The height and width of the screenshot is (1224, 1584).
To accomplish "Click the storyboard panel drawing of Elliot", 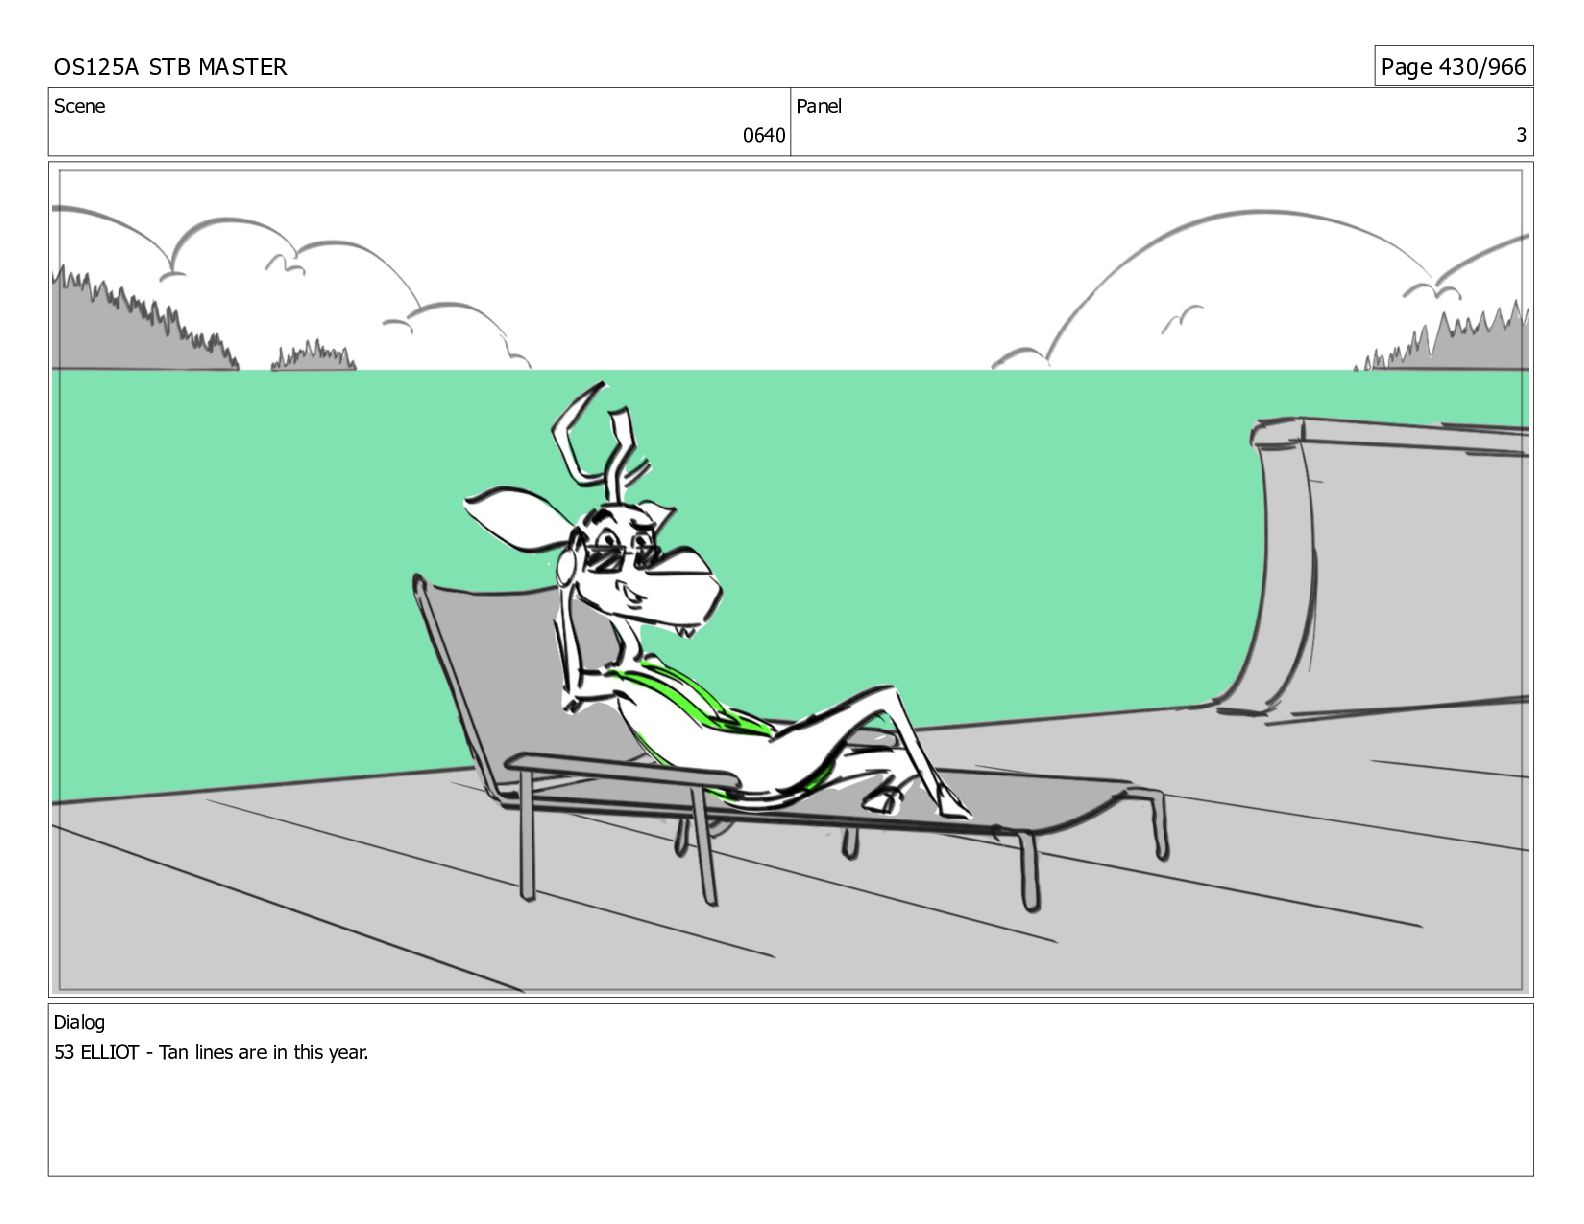I will (790, 579).
